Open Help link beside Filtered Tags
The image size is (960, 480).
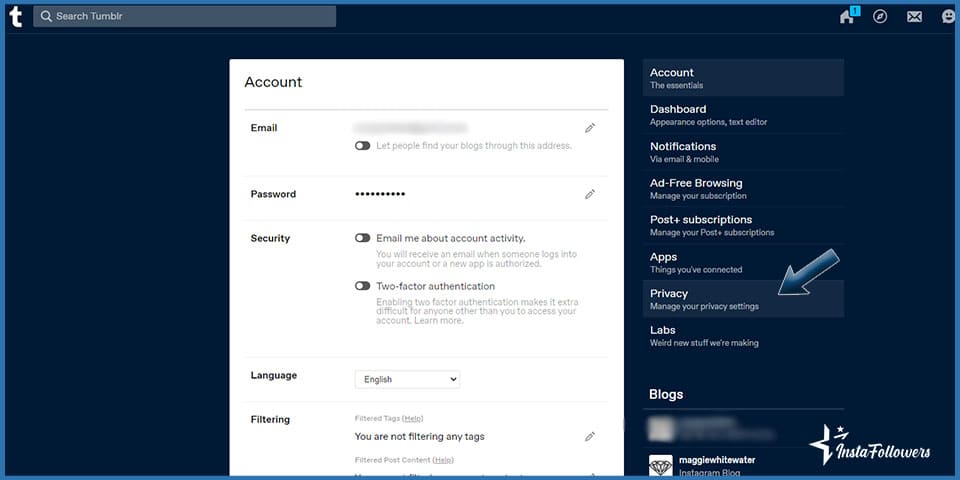pos(413,418)
